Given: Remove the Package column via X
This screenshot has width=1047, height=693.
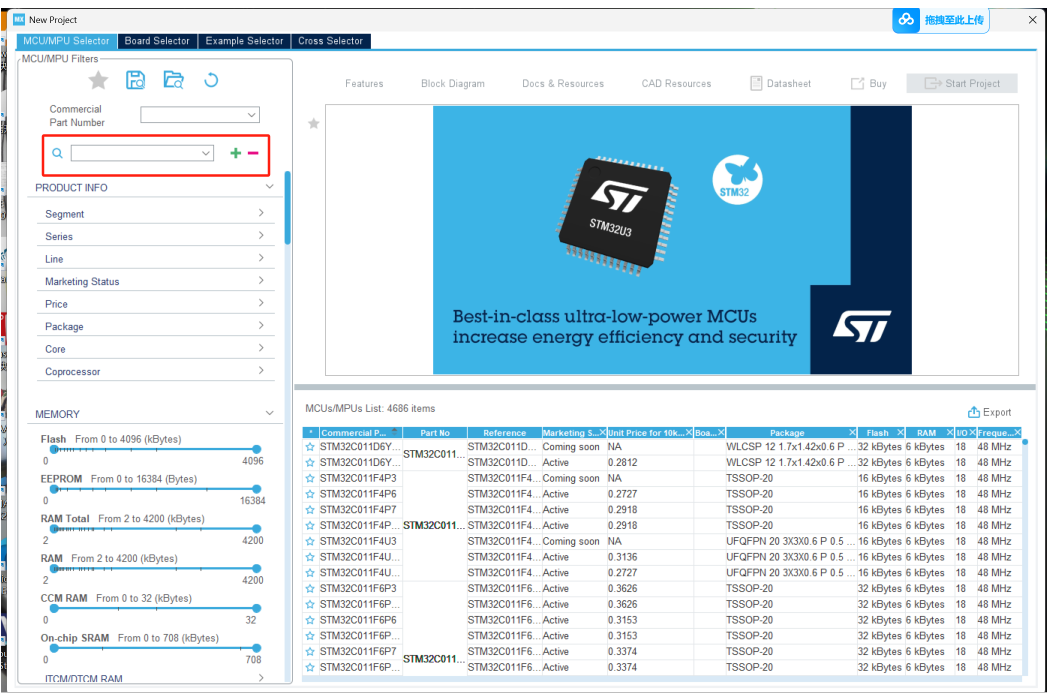Looking at the screenshot, I should pos(852,433).
